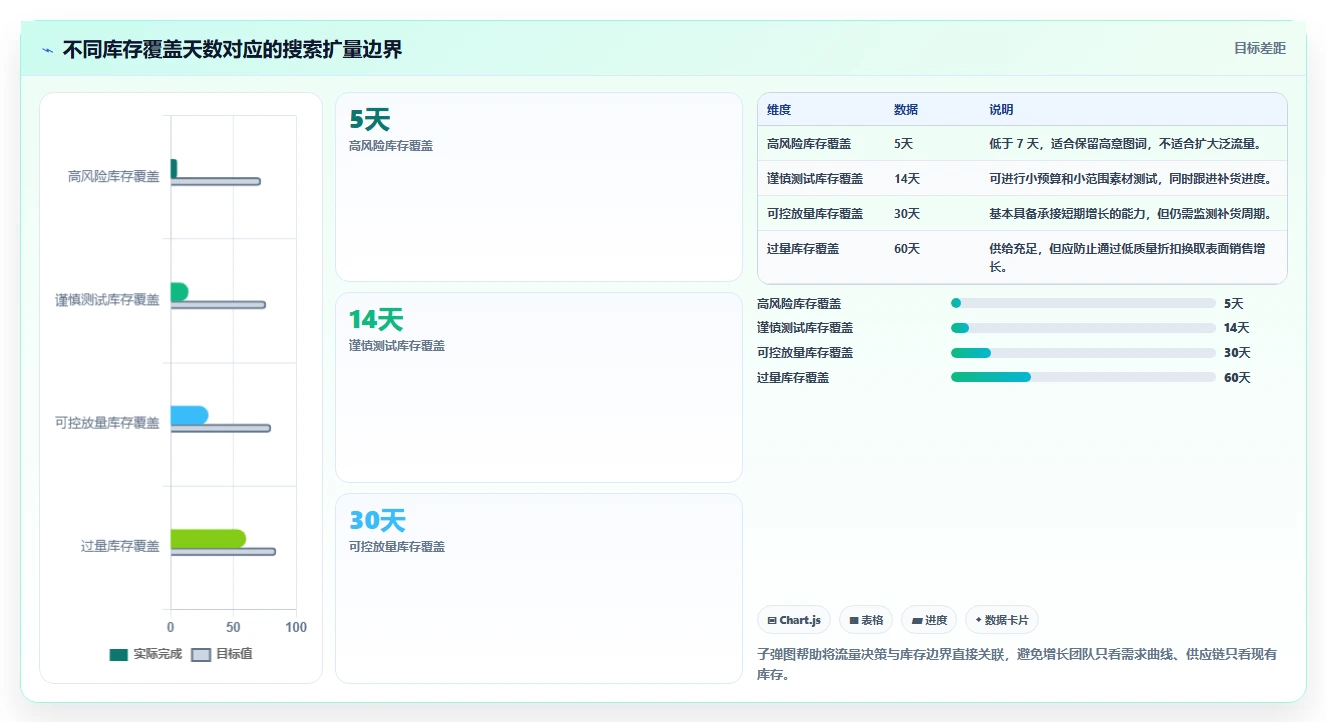Click the description starting 供给充足
Viewport: 1327px width, 722px height.
1126,258
